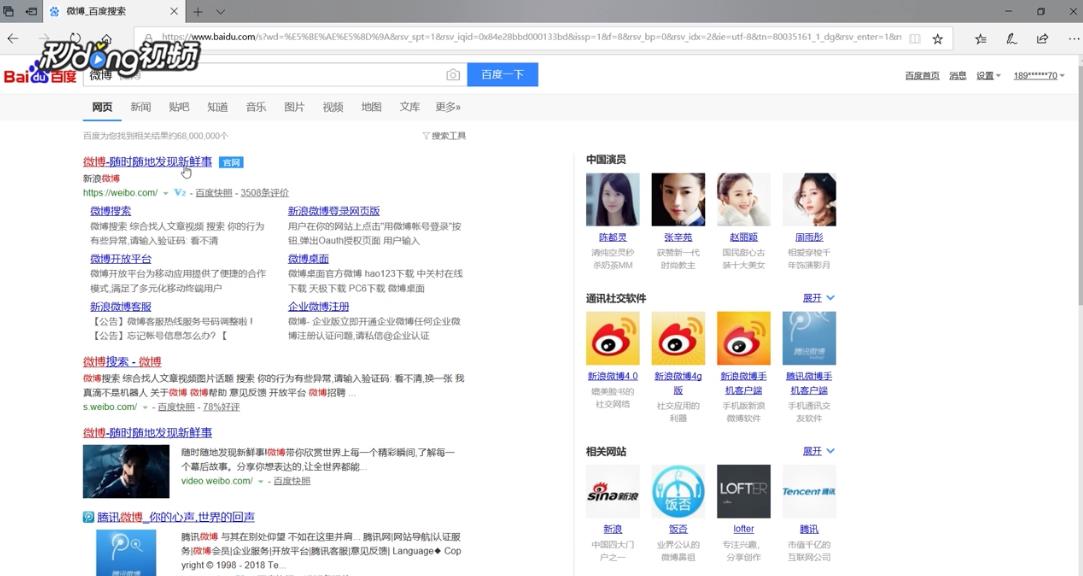This screenshot has height=576, width=1083.
Task: Open the browser more options menu
Action: tap(1073, 39)
